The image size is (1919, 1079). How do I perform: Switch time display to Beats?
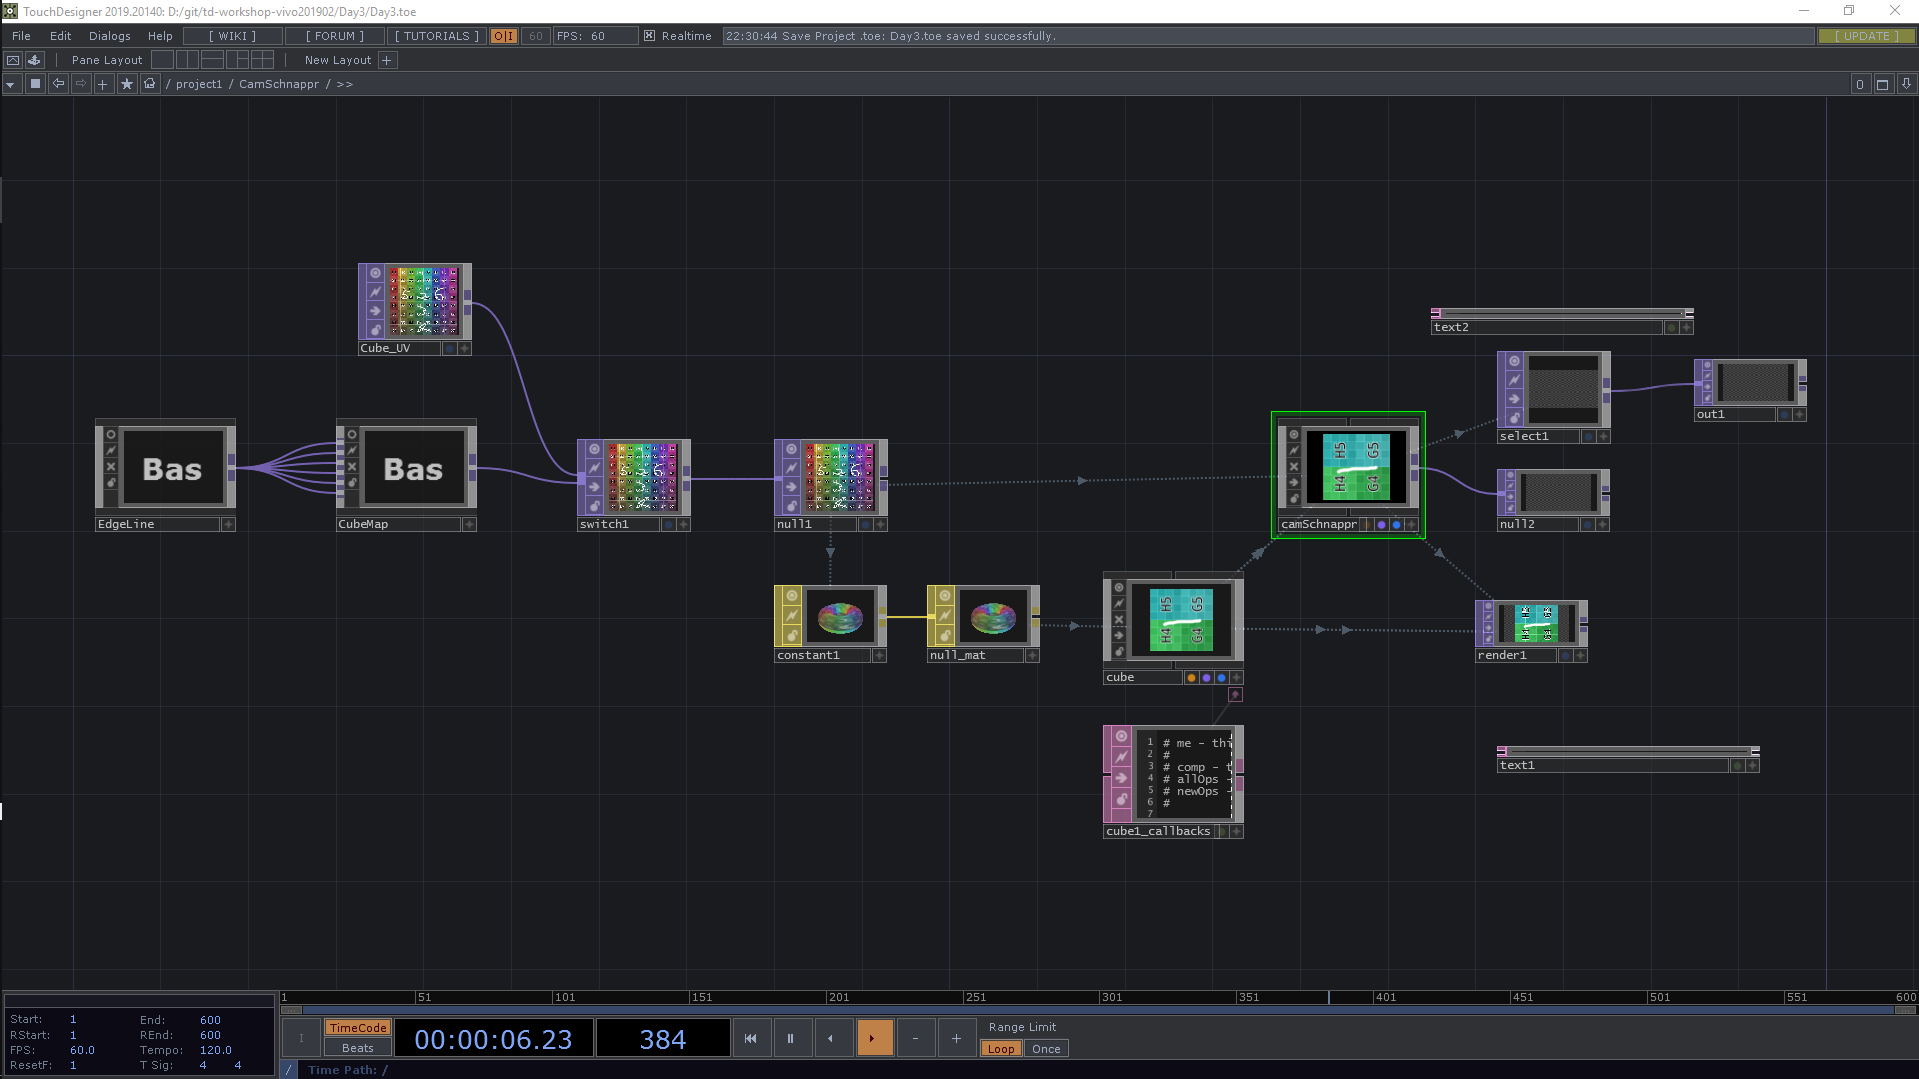click(357, 1048)
